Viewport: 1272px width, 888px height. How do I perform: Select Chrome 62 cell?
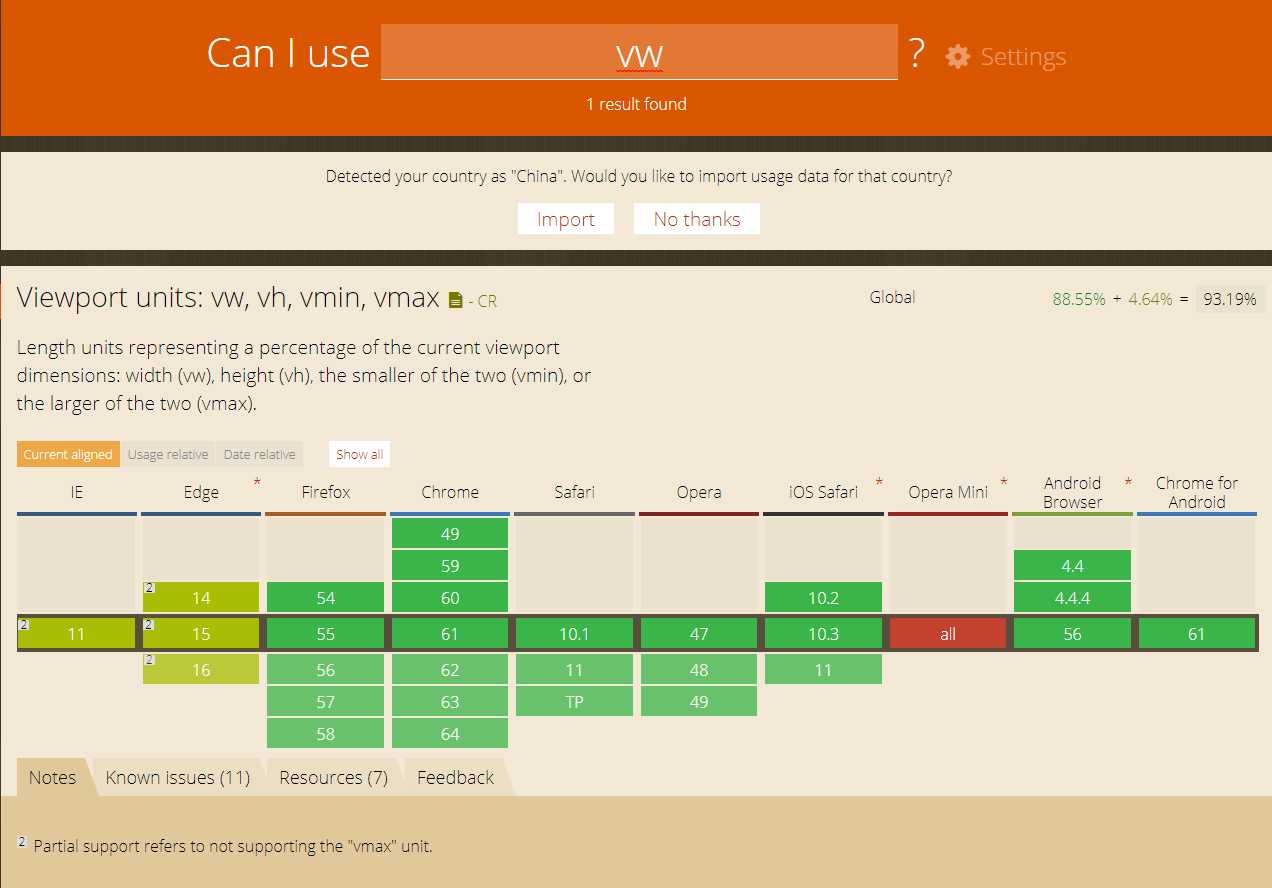pos(450,670)
